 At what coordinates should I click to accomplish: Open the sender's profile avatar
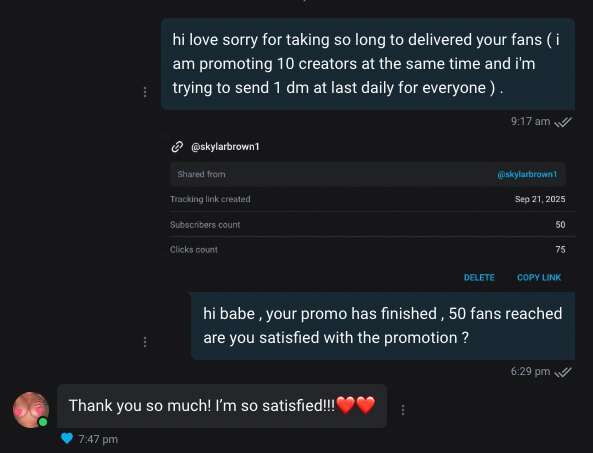click(x=31, y=410)
